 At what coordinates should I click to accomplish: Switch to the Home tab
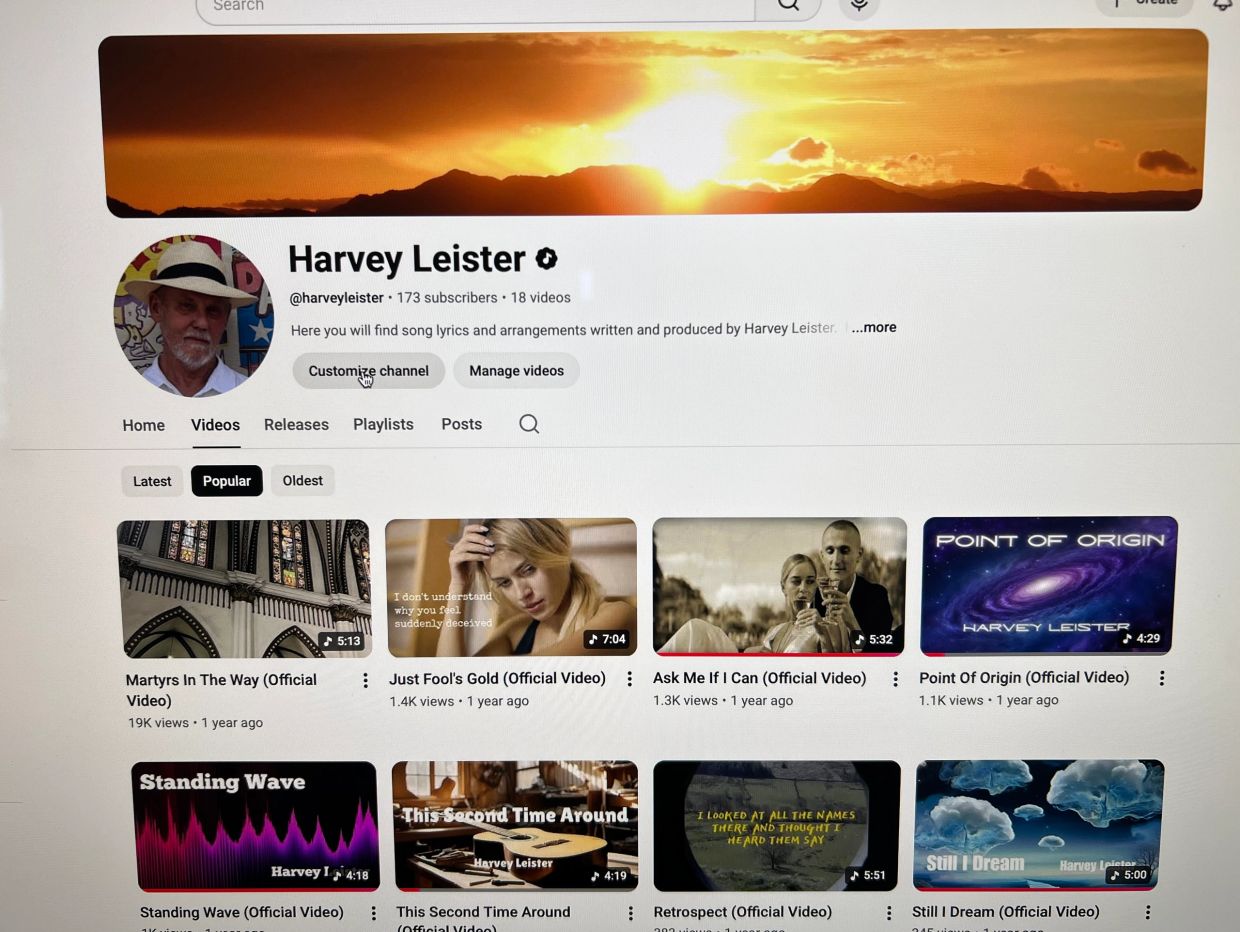[x=143, y=425]
